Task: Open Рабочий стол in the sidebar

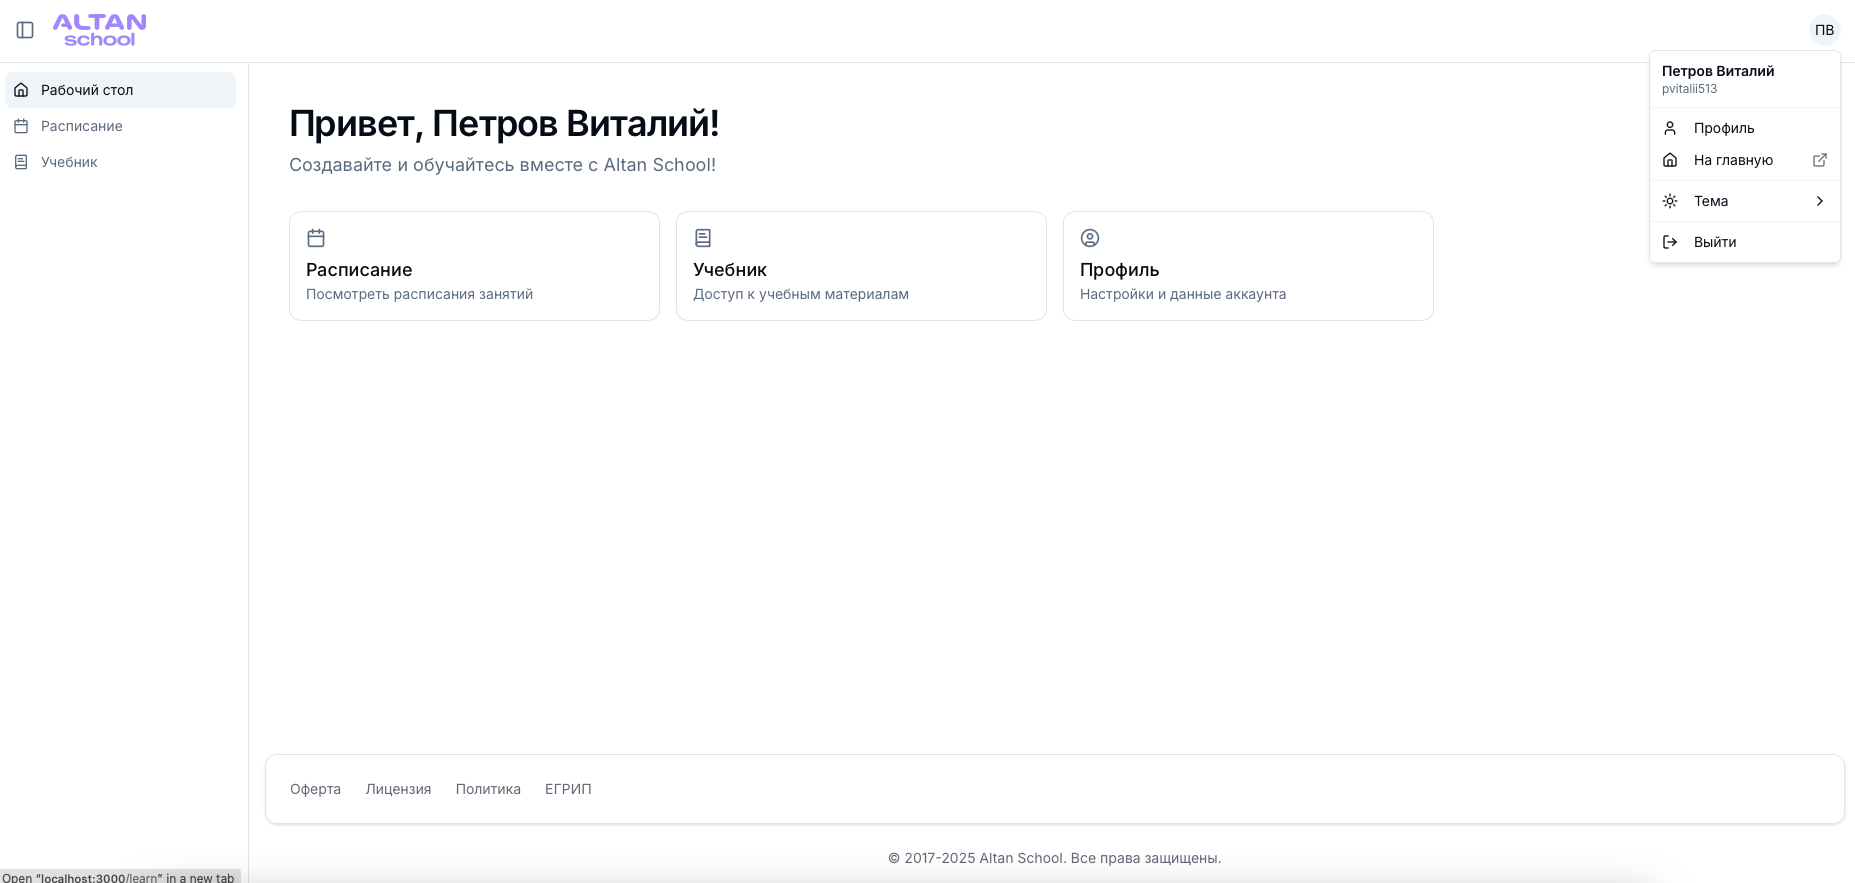Action: 87,90
